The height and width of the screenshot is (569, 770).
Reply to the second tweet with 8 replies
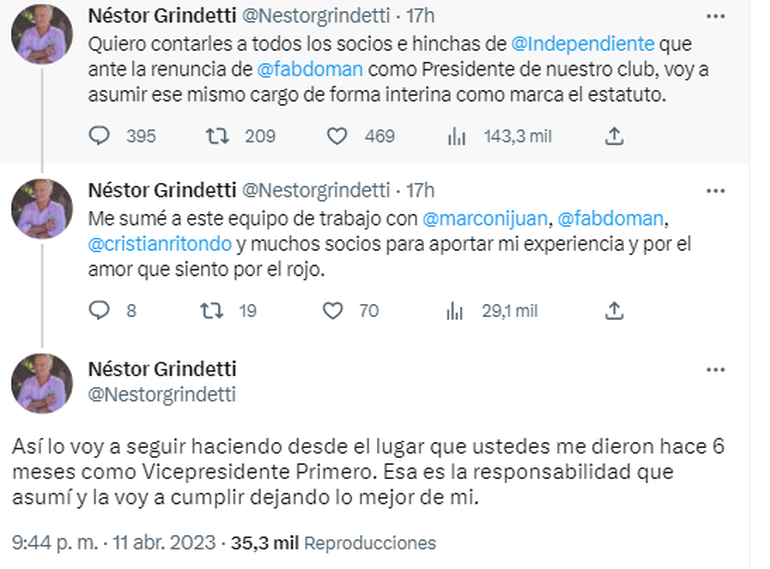pyautogui.click(x=99, y=311)
